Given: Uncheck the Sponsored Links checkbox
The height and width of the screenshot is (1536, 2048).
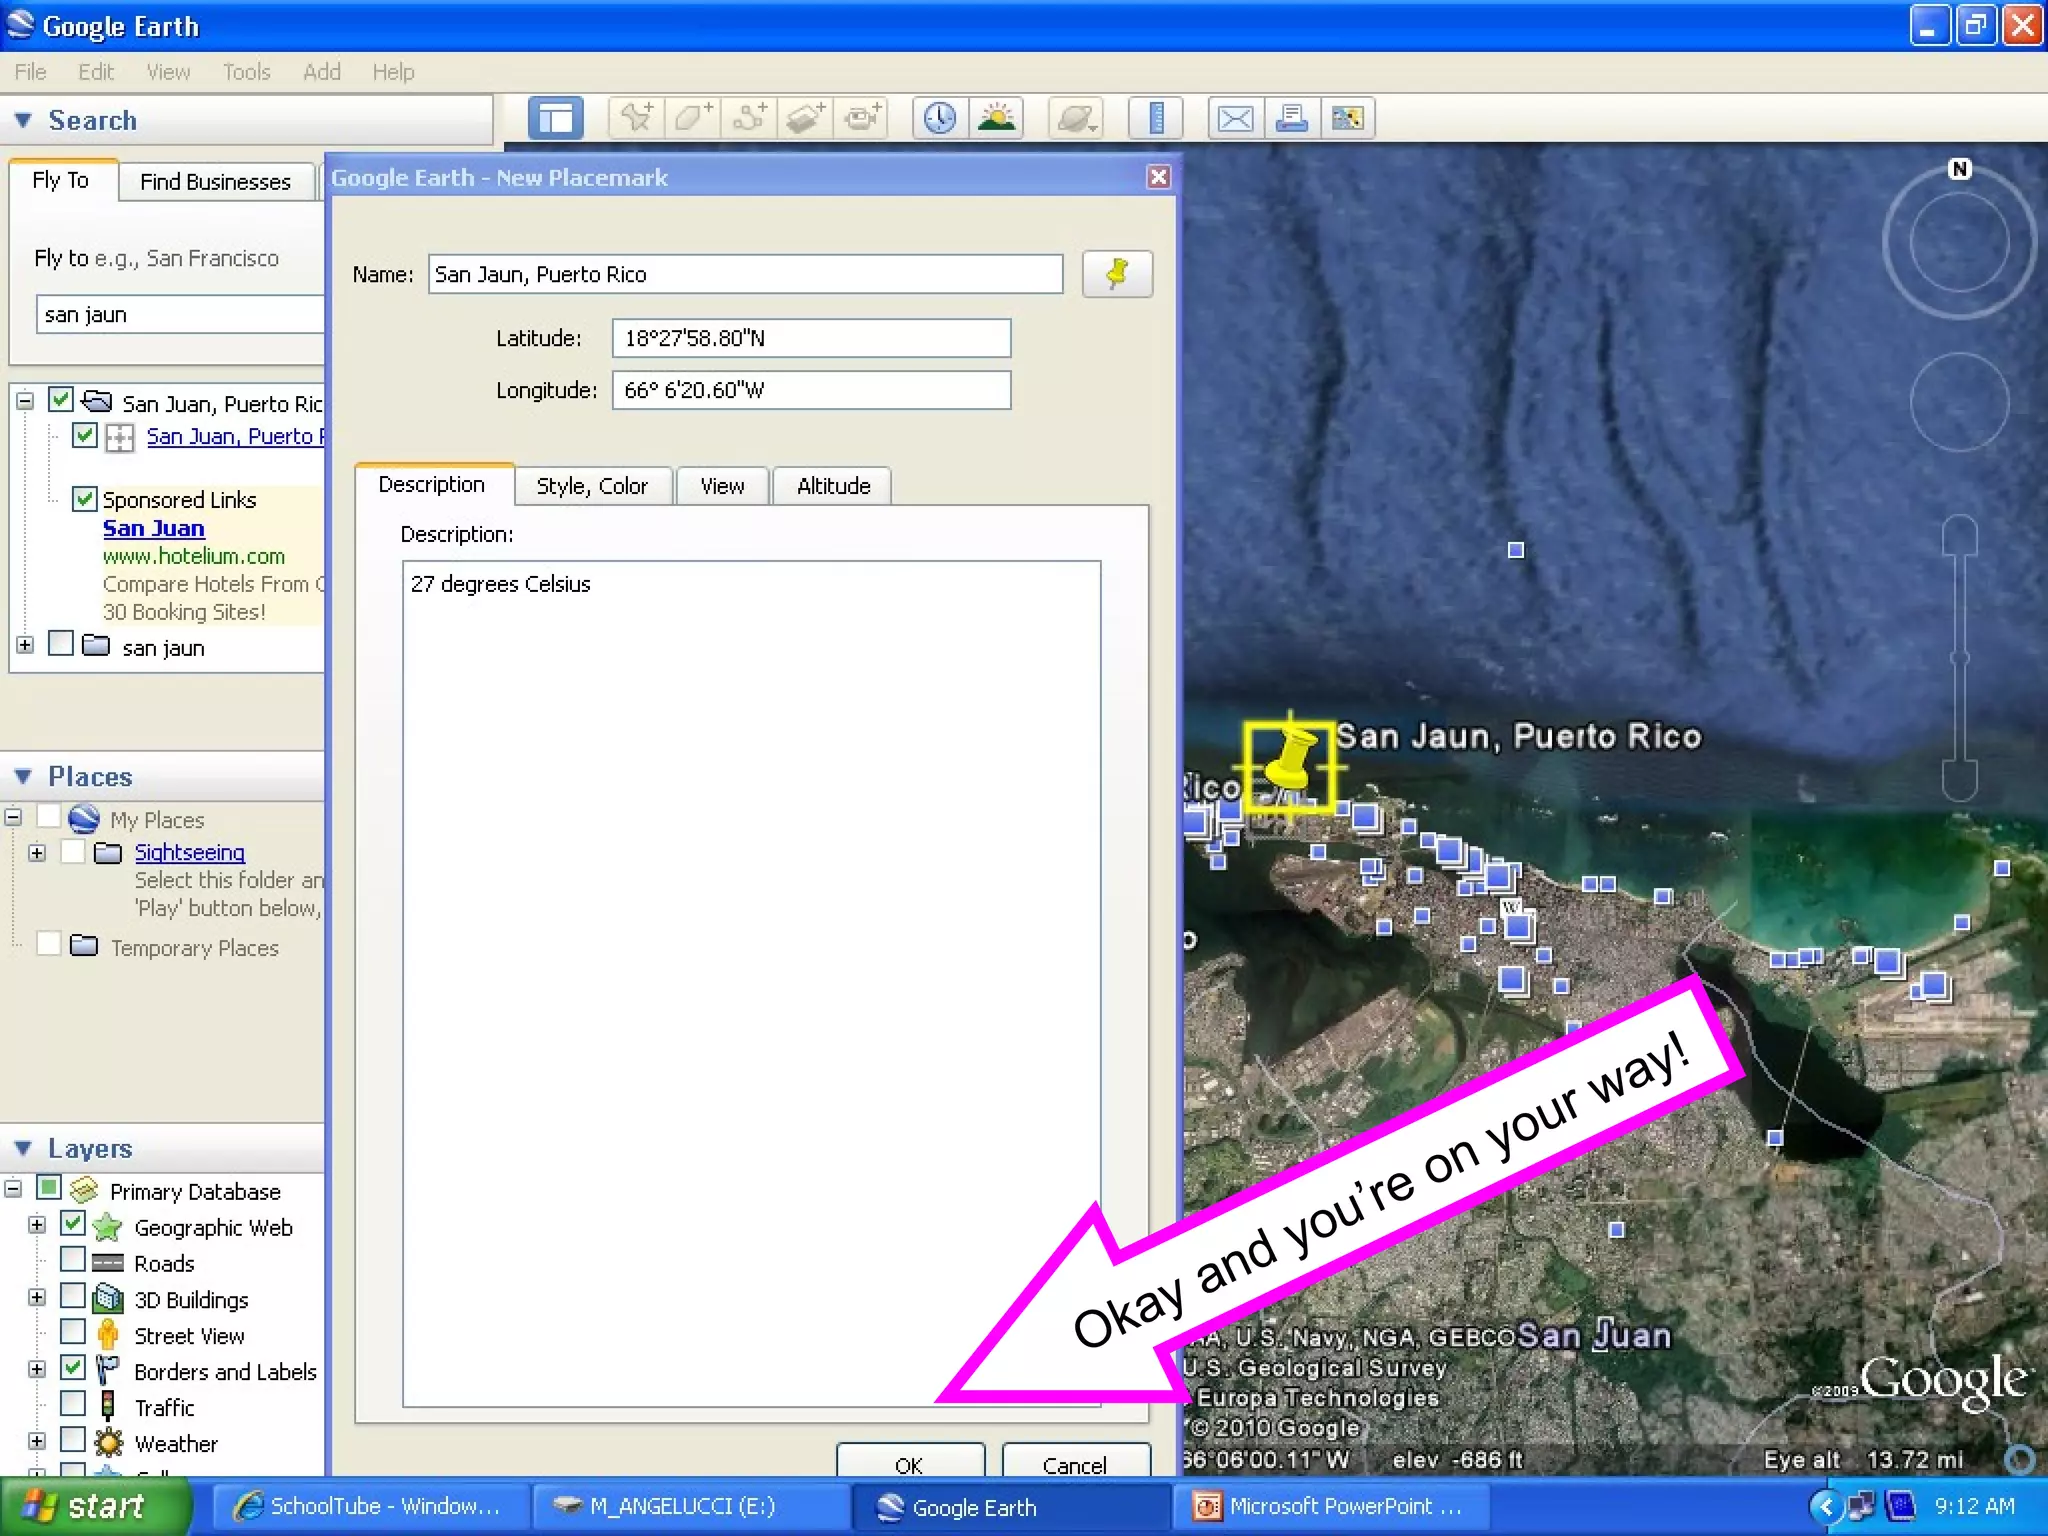Looking at the screenshot, I should pos(85,499).
